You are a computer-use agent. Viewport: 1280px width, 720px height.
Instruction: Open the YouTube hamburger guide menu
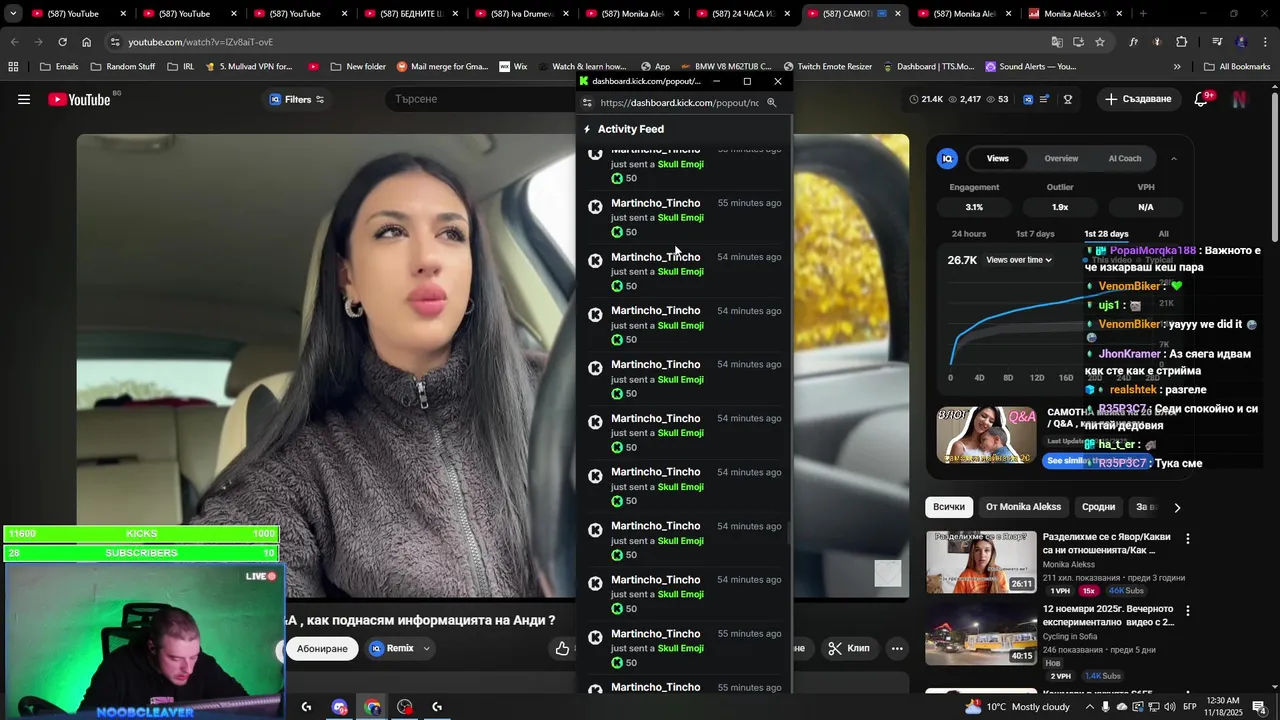coord(24,99)
